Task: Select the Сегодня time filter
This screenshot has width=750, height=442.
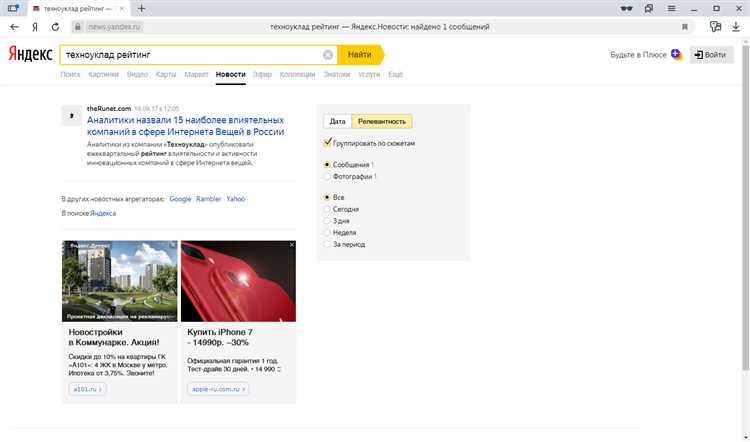Action: (327, 209)
